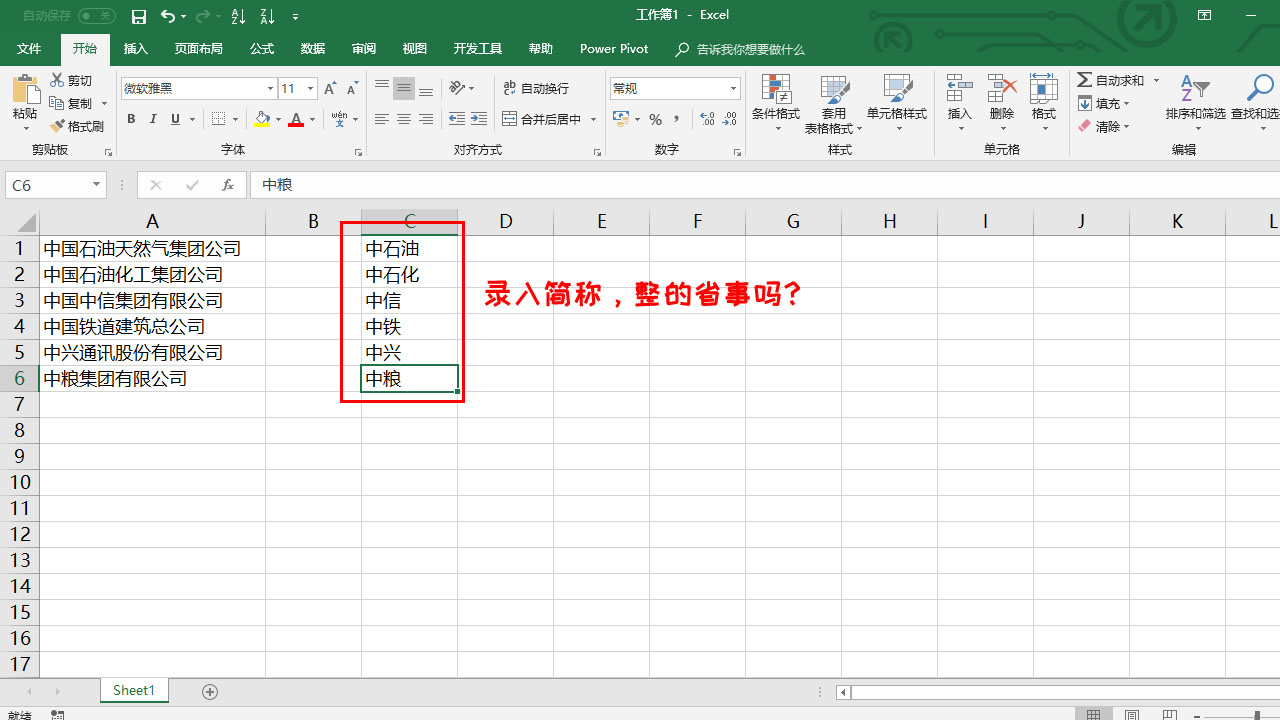Image resolution: width=1280 pixels, height=720 pixels.
Task: Apply bold formatting
Action: click(x=131, y=119)
